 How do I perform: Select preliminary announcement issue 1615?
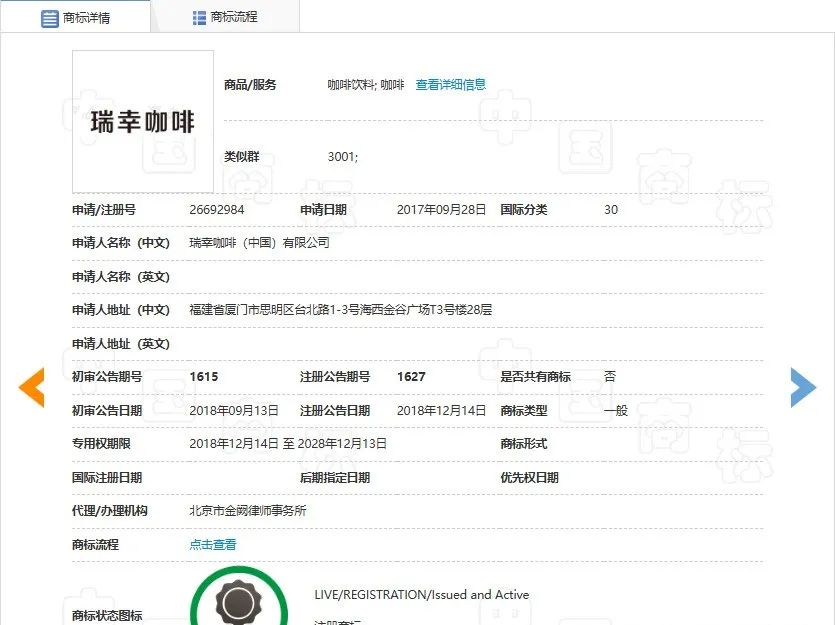[x=204, y=377]
